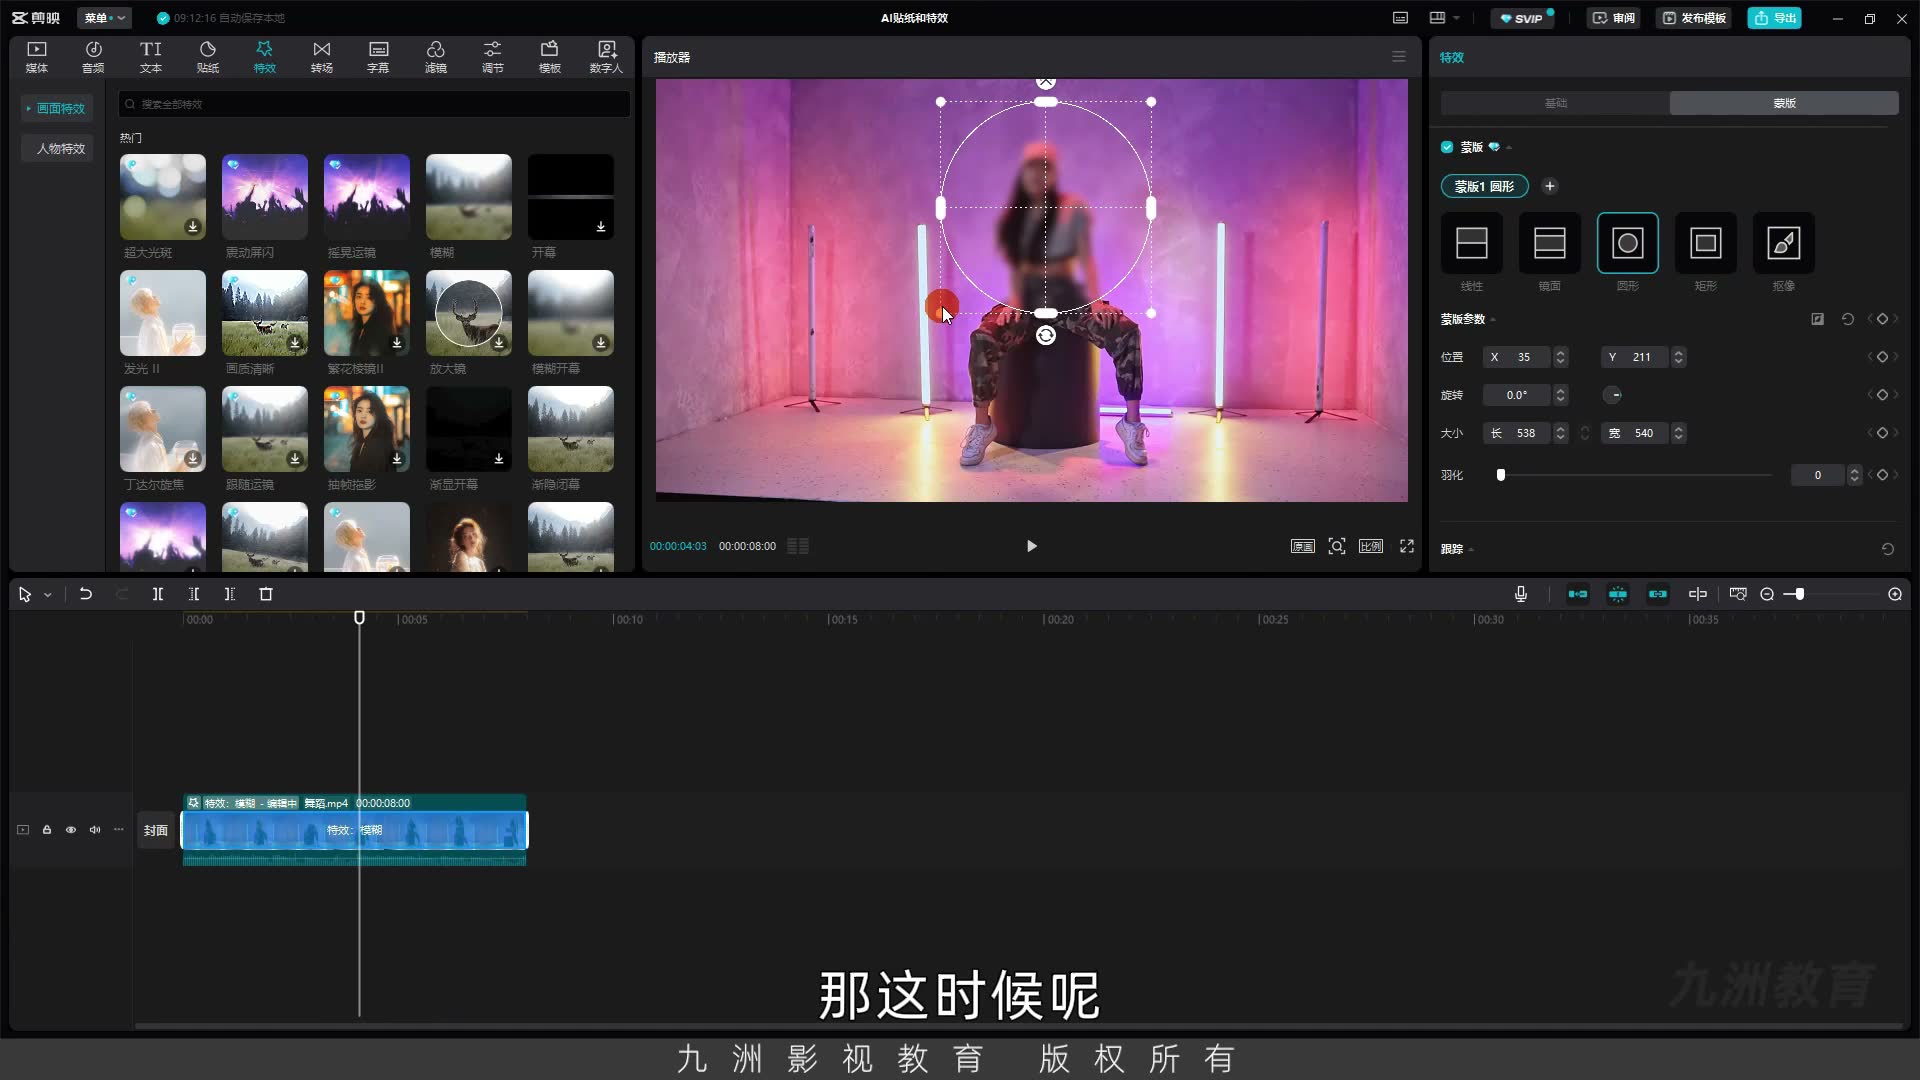Open the player panel hamburger menu
Image resolution: width=1920 pixels, height=1080 pixels.
coord(1399,57)
